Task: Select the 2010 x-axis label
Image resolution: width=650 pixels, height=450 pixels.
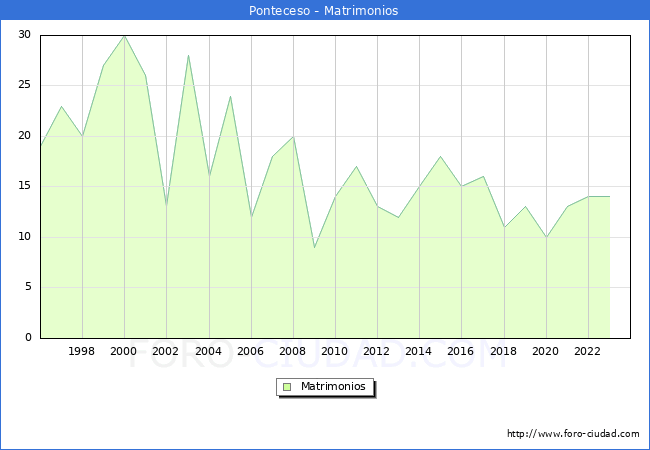Action: (x=334, y=351)
